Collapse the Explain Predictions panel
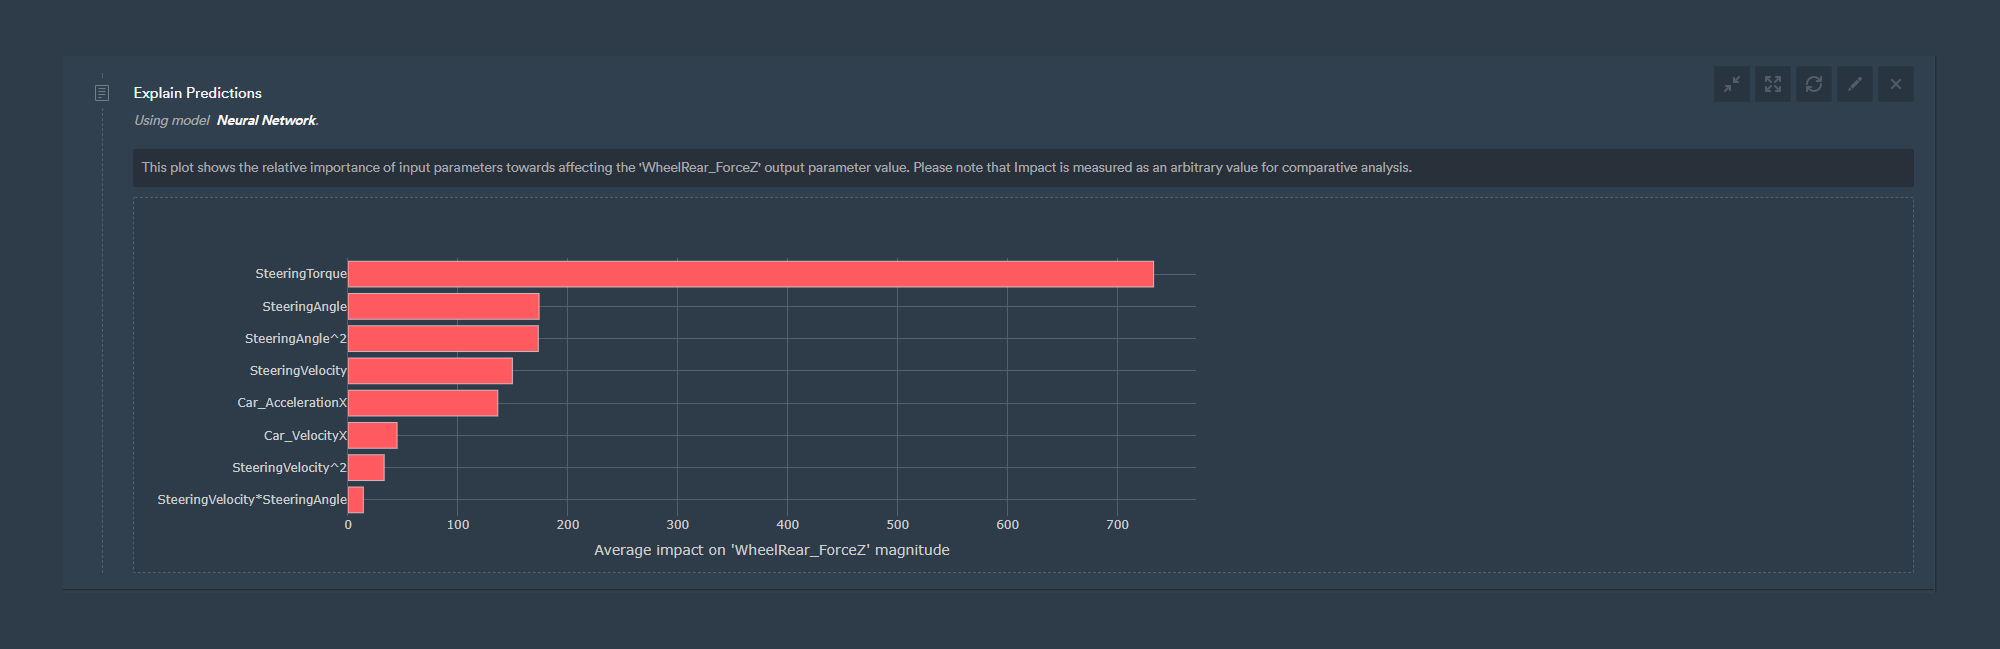2000x649 pixels. [x=1731, y=84]
